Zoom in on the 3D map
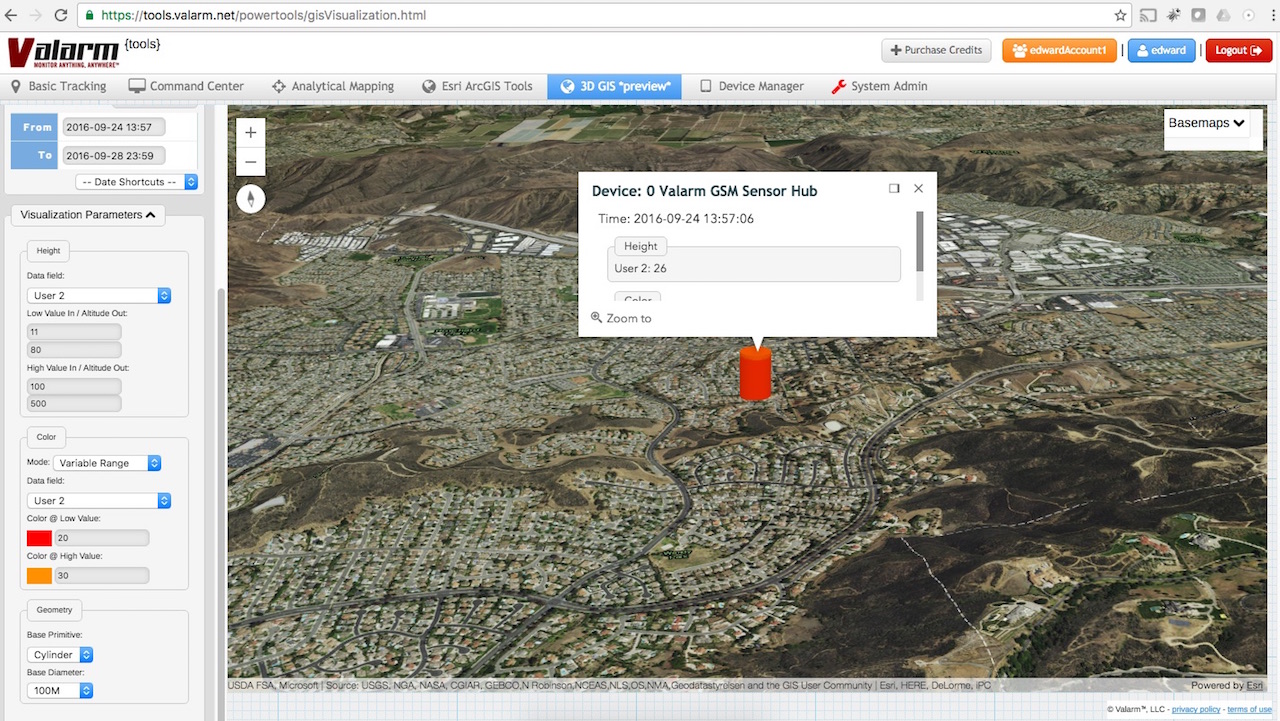The height and width of the screenshot is (721, 1280). [250, 132]
